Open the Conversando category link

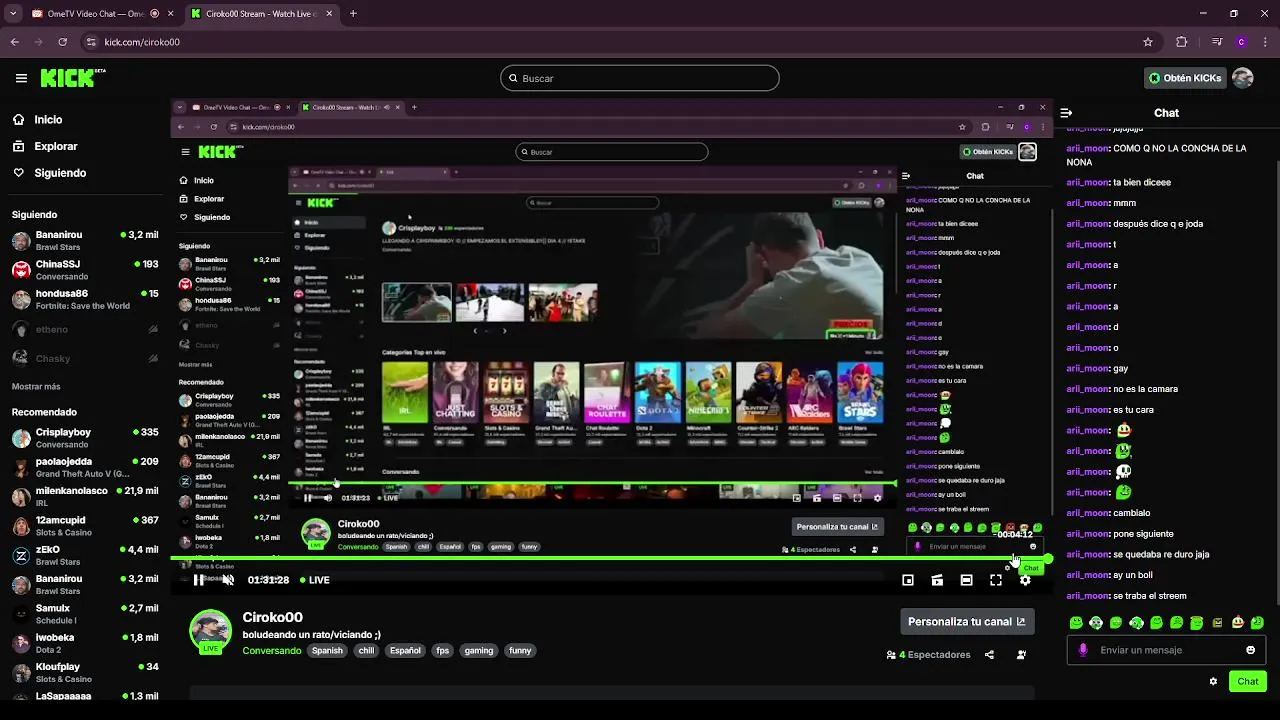point(271,650)
